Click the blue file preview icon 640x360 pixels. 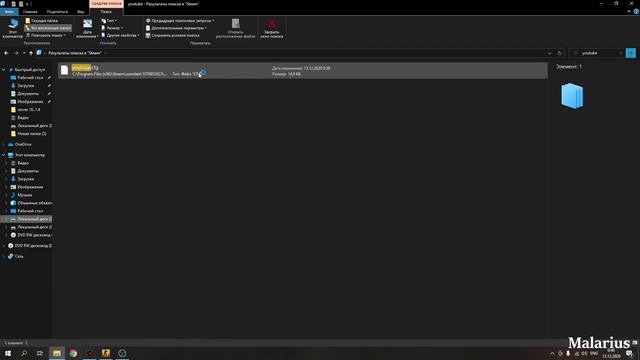tap(572, 96)
